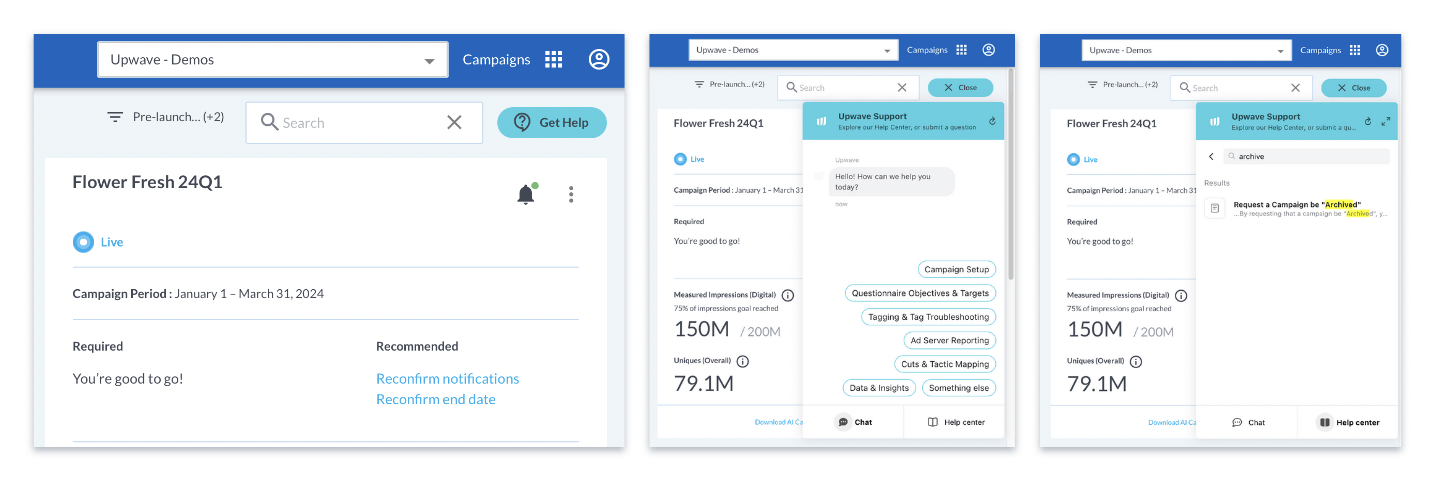
Task: Clear search with the X in the right panel
Action: tap(1294, 88)
